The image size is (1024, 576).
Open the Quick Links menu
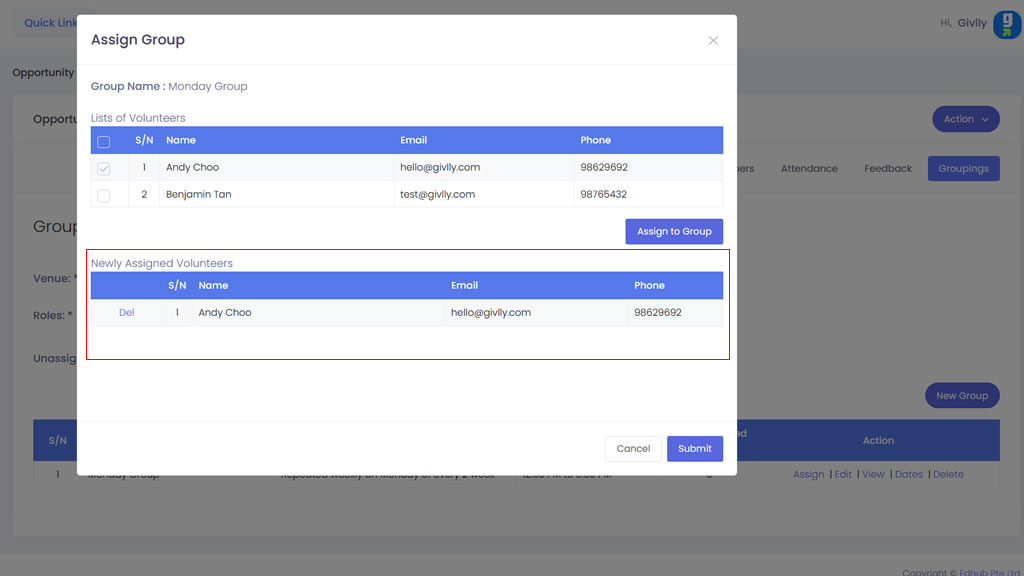pyautogui.click(x=48, y=23)
